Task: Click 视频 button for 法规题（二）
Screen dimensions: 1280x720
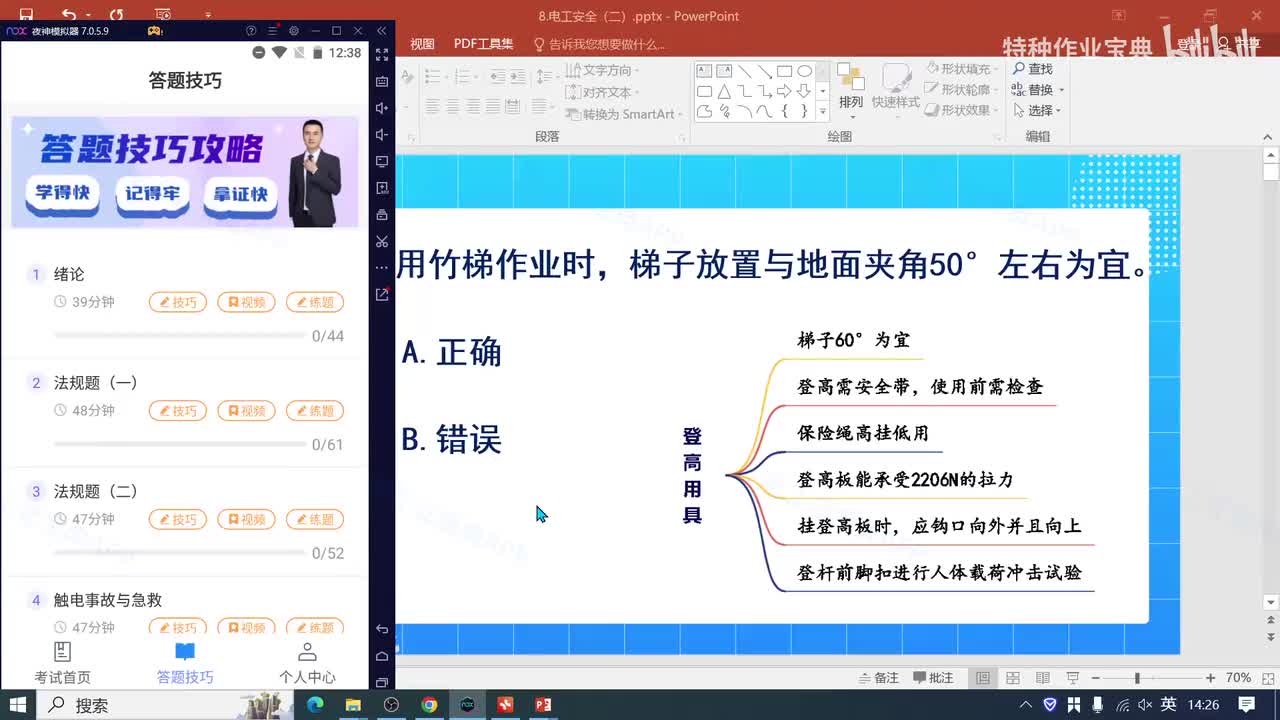Action: (246, 520)
